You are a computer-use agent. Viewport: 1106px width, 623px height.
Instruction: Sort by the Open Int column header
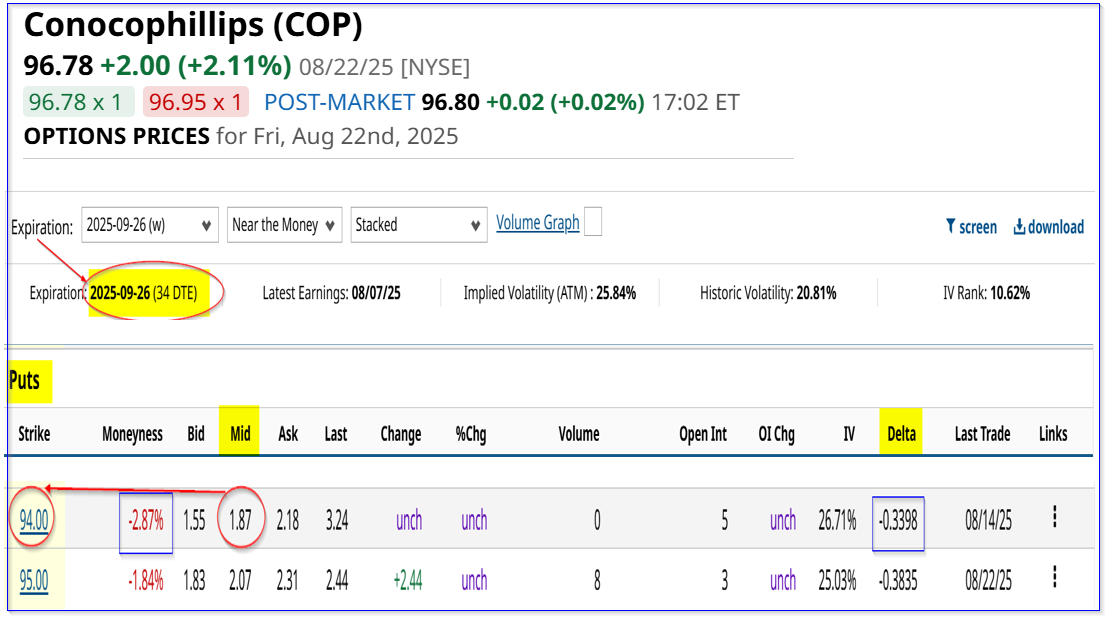[x=703, y=434]
